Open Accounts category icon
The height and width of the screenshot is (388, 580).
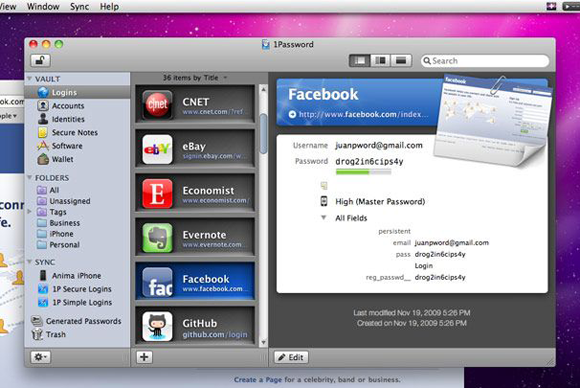click(43, 105)
